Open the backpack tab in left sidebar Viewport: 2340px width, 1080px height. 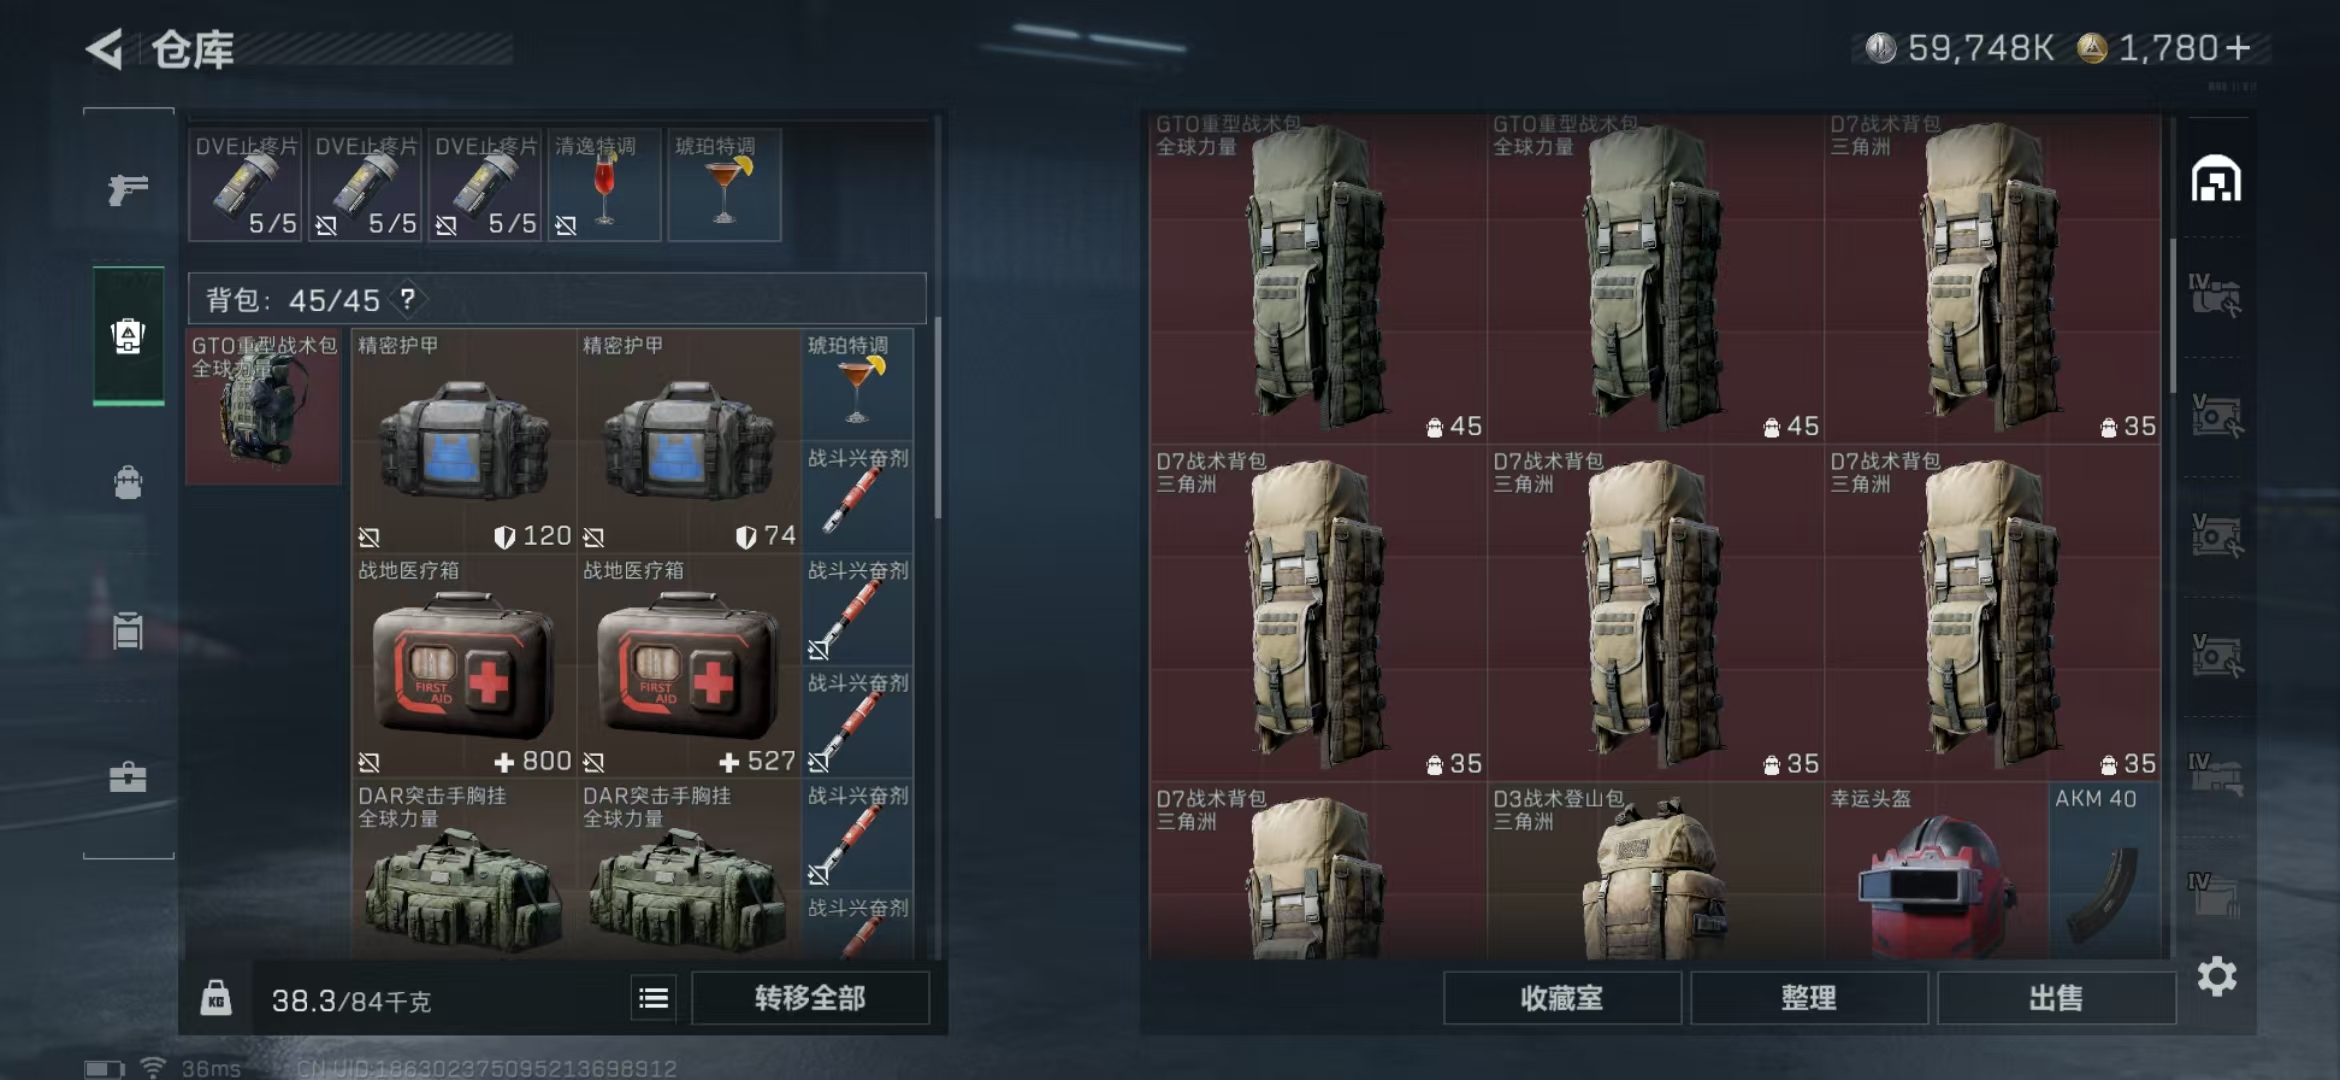[x=128, y=336]
